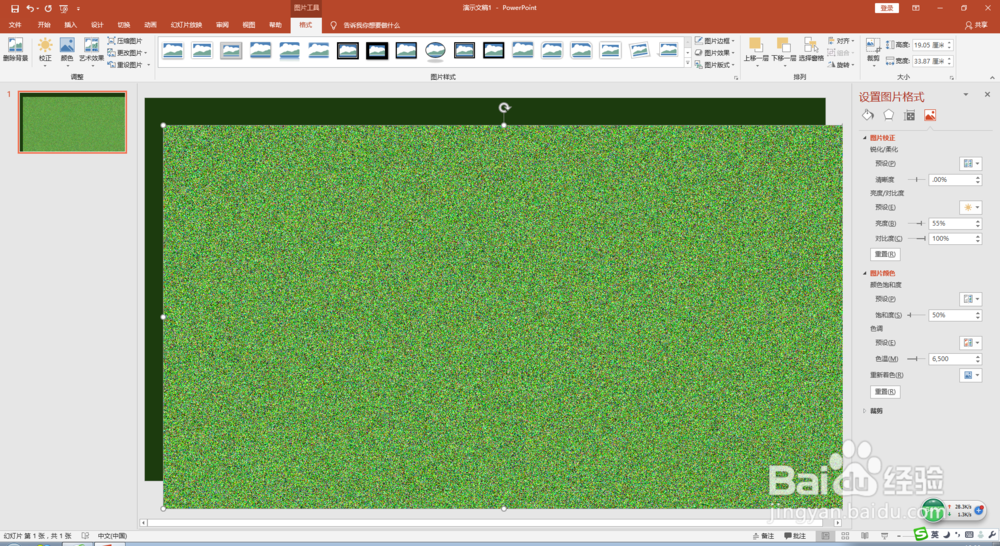The height and width of the screenshot is (546, 1000).
Task: Close the Format Picture pane
Action: (x=987, y=94)
